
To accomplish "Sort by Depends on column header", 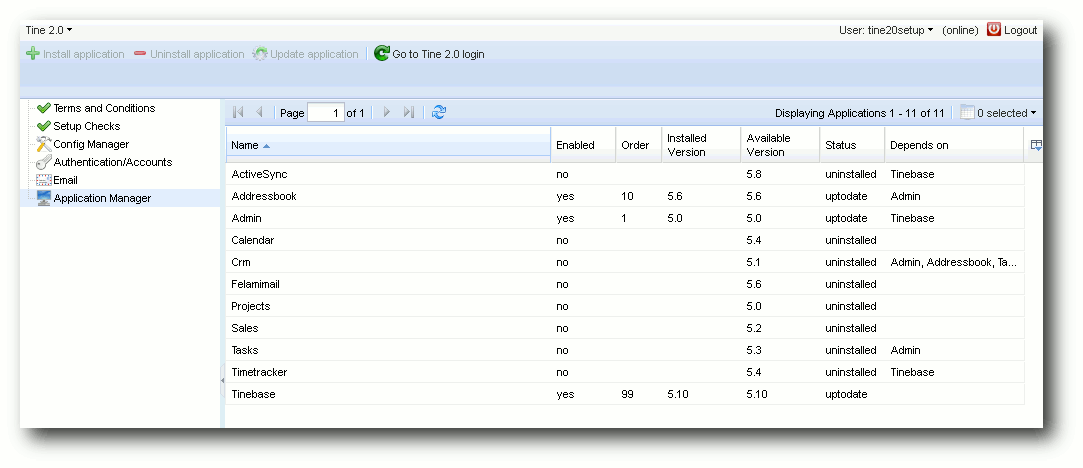I will click(x=954, y=145).
